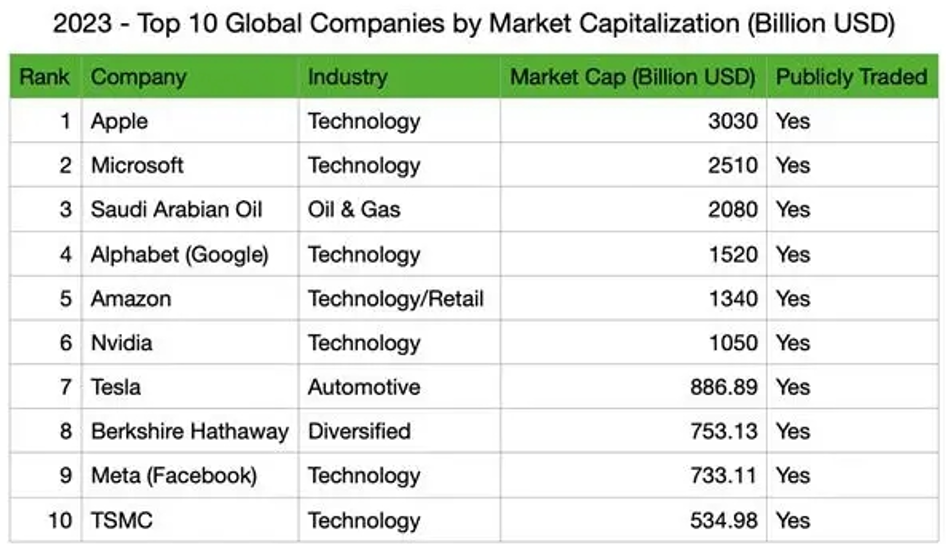Click the Industry column header

point(347,77)
